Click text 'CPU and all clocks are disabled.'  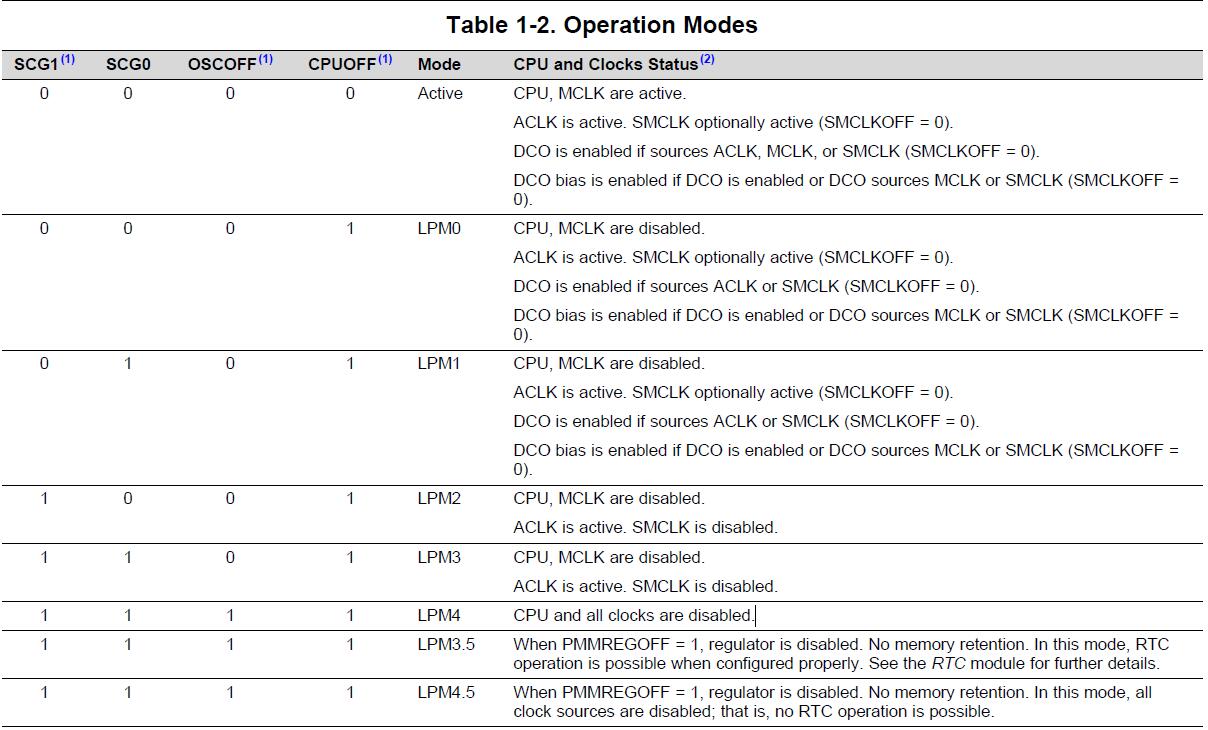tap(632, 615)
